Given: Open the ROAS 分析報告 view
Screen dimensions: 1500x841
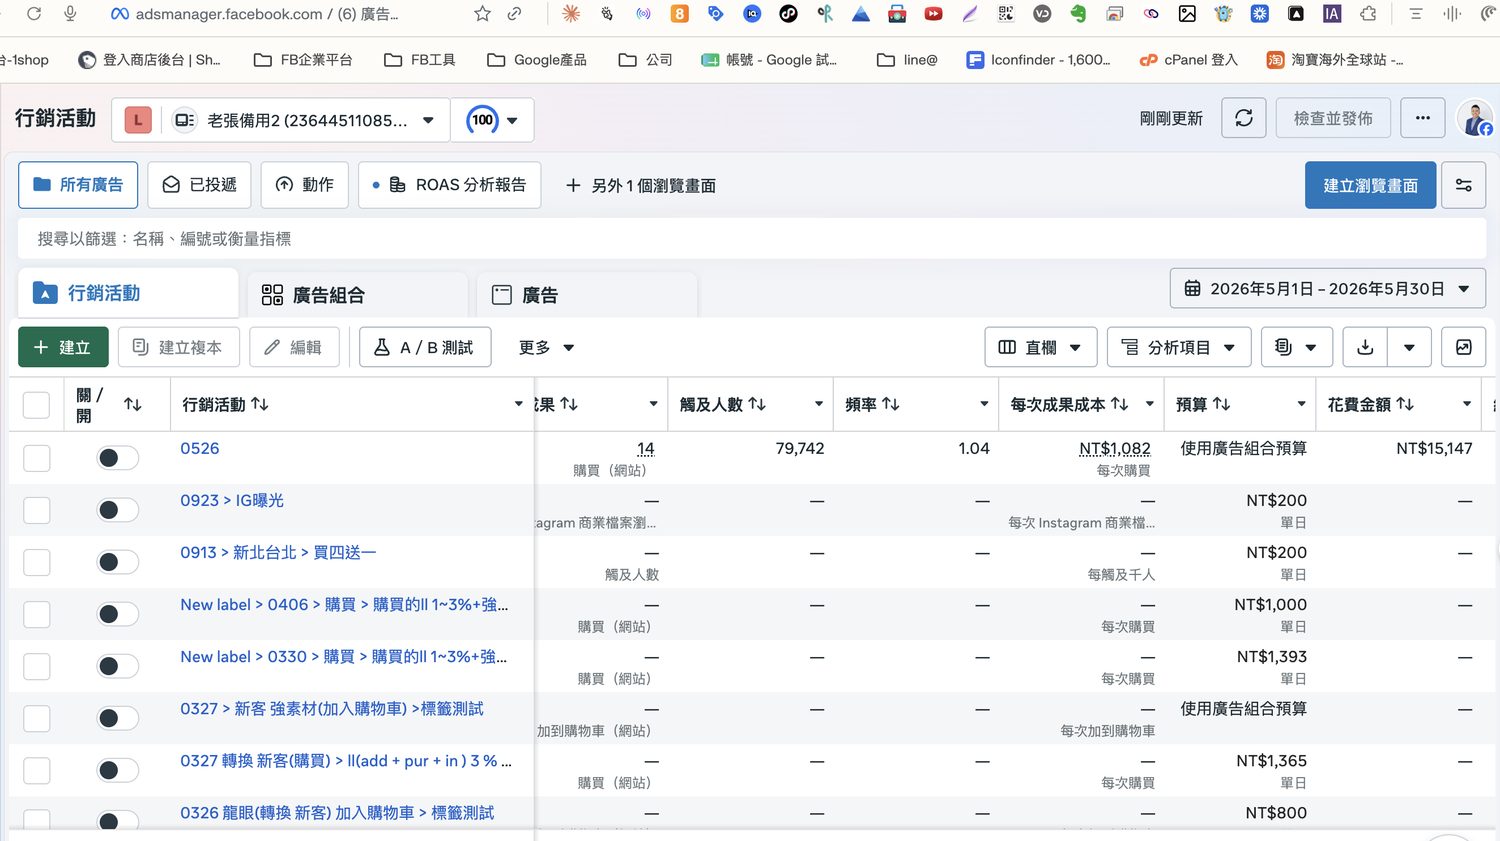Looking at the screenshot, I should [x=449, y=185].
